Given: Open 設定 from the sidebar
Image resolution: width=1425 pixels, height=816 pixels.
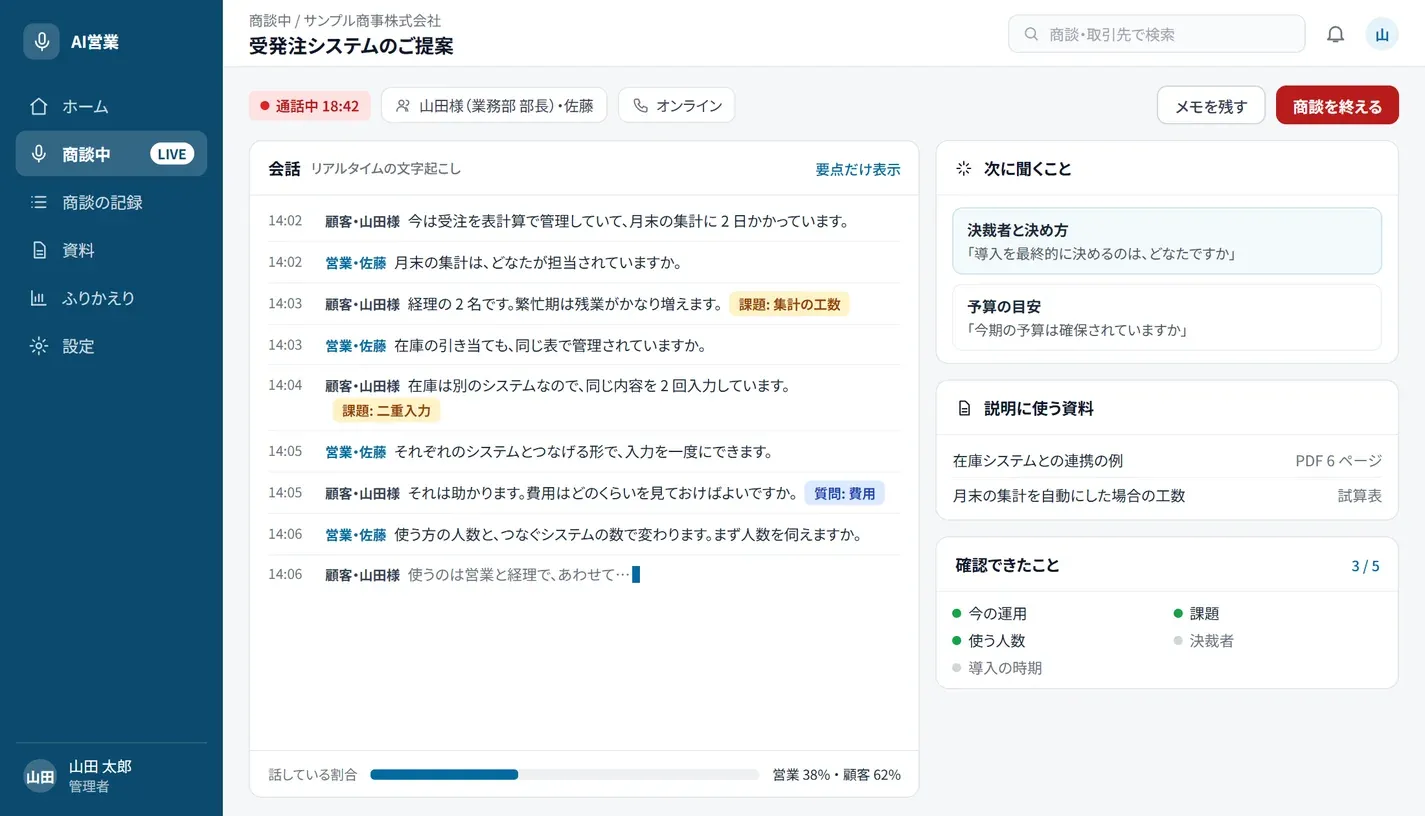Looking at the screenshot, I should [x=111, y=346].
